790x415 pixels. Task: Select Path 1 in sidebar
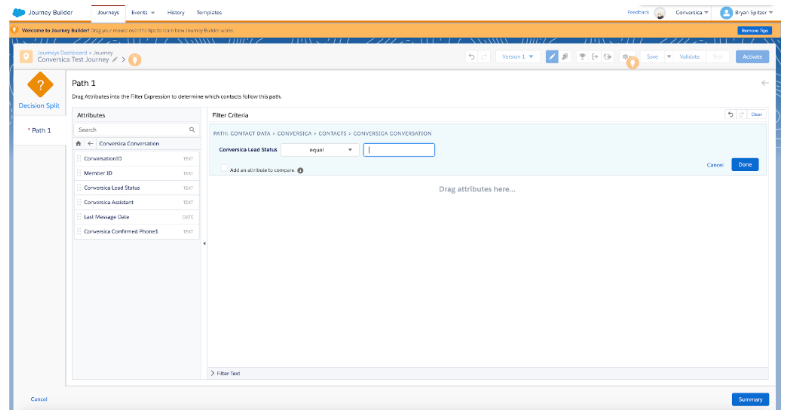(x=40, y=130)
